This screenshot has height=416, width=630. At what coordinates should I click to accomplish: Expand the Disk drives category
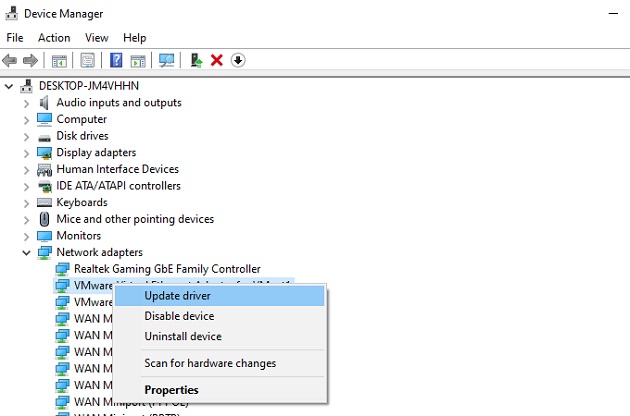point(27,137)
